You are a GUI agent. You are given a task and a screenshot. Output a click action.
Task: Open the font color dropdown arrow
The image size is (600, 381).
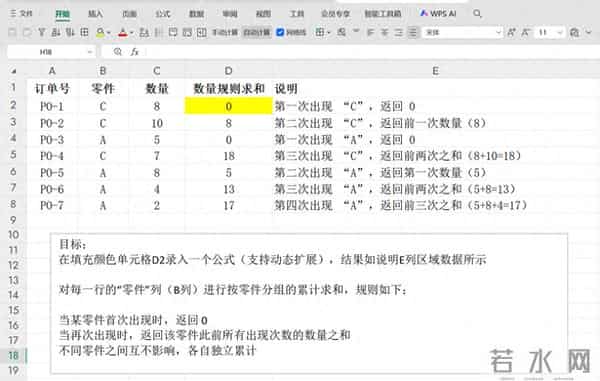coord(131,33)
